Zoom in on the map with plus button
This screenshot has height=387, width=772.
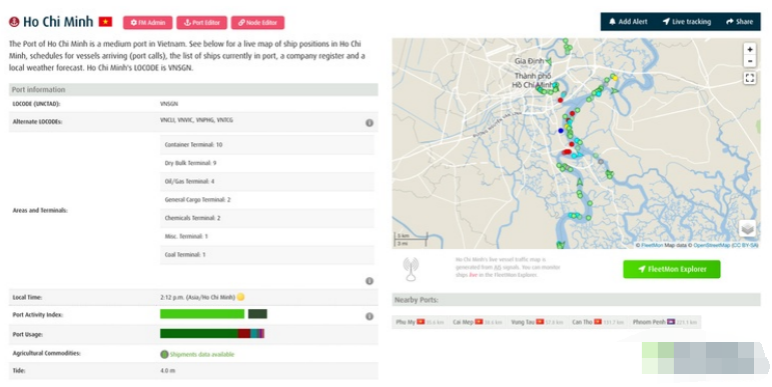click(749, 49)
